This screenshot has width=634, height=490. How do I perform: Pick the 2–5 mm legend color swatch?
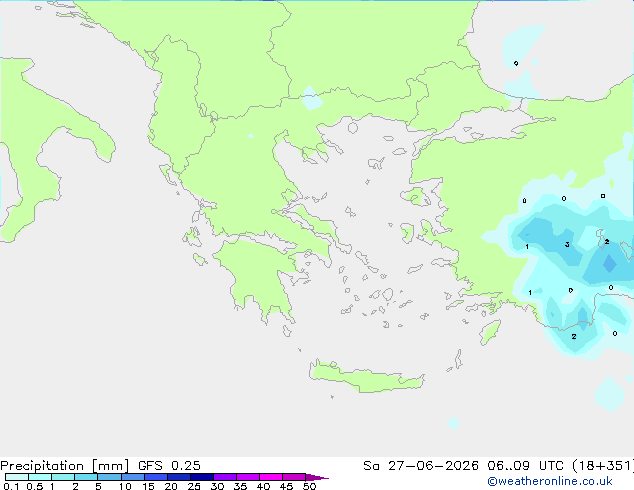tap(86, 477)
